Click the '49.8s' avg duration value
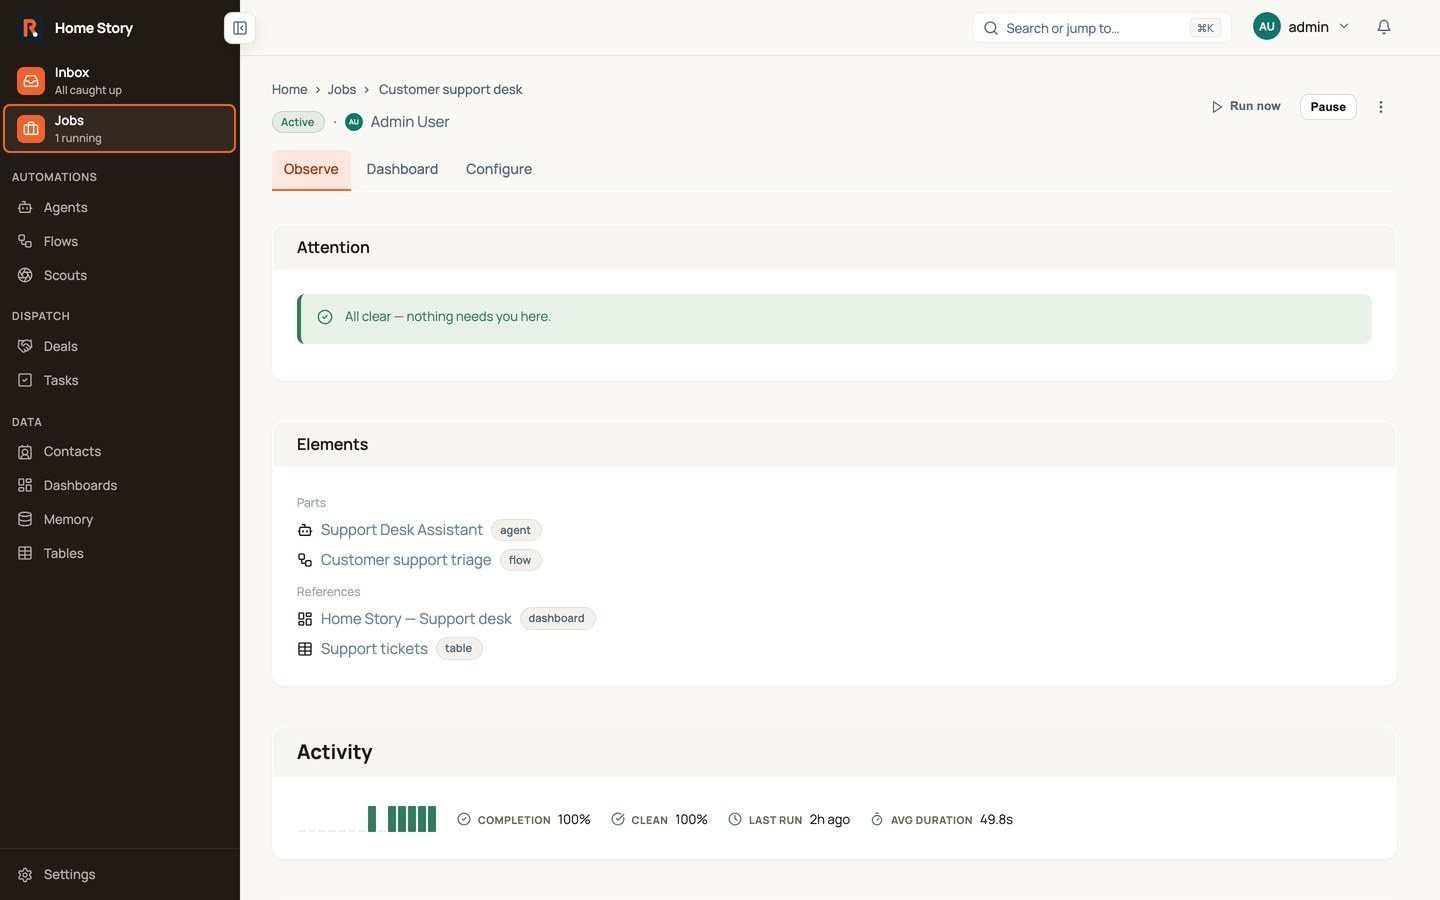Image resolution: width=1440 pixels, height=900 pixels. (x=996, y=819)
